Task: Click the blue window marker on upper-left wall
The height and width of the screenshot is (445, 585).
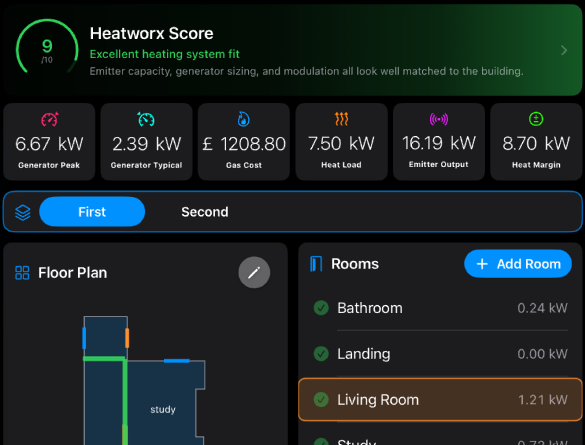Action: pos(84,338)
